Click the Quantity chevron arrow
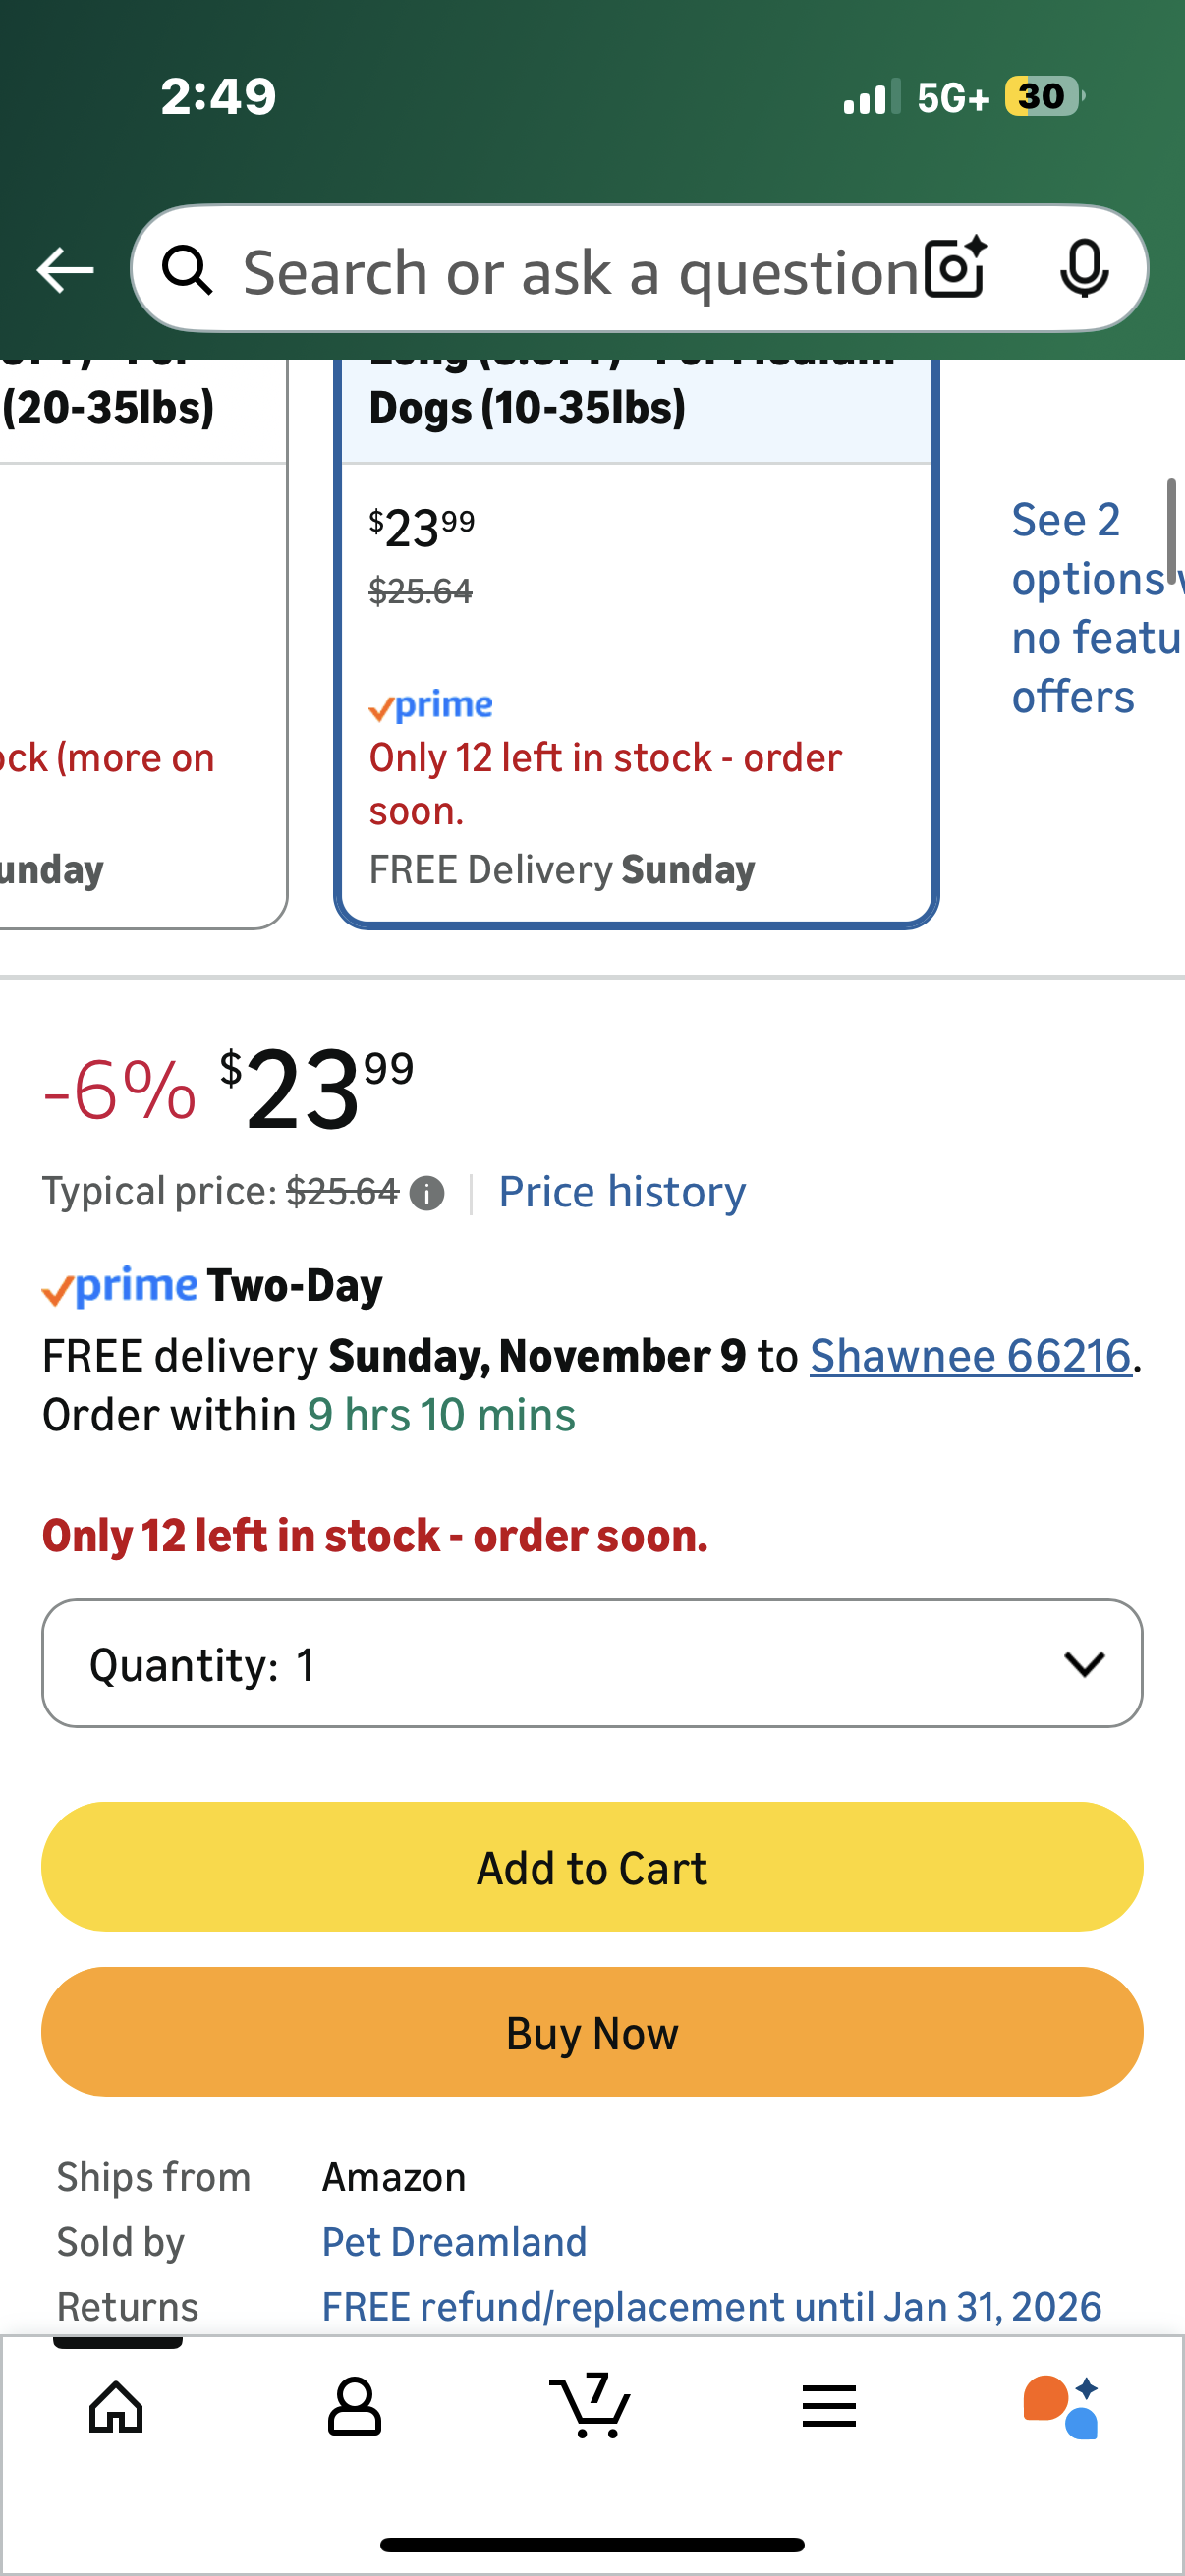This screenshot has height=2576, width=1185. click(1084, 1663)
